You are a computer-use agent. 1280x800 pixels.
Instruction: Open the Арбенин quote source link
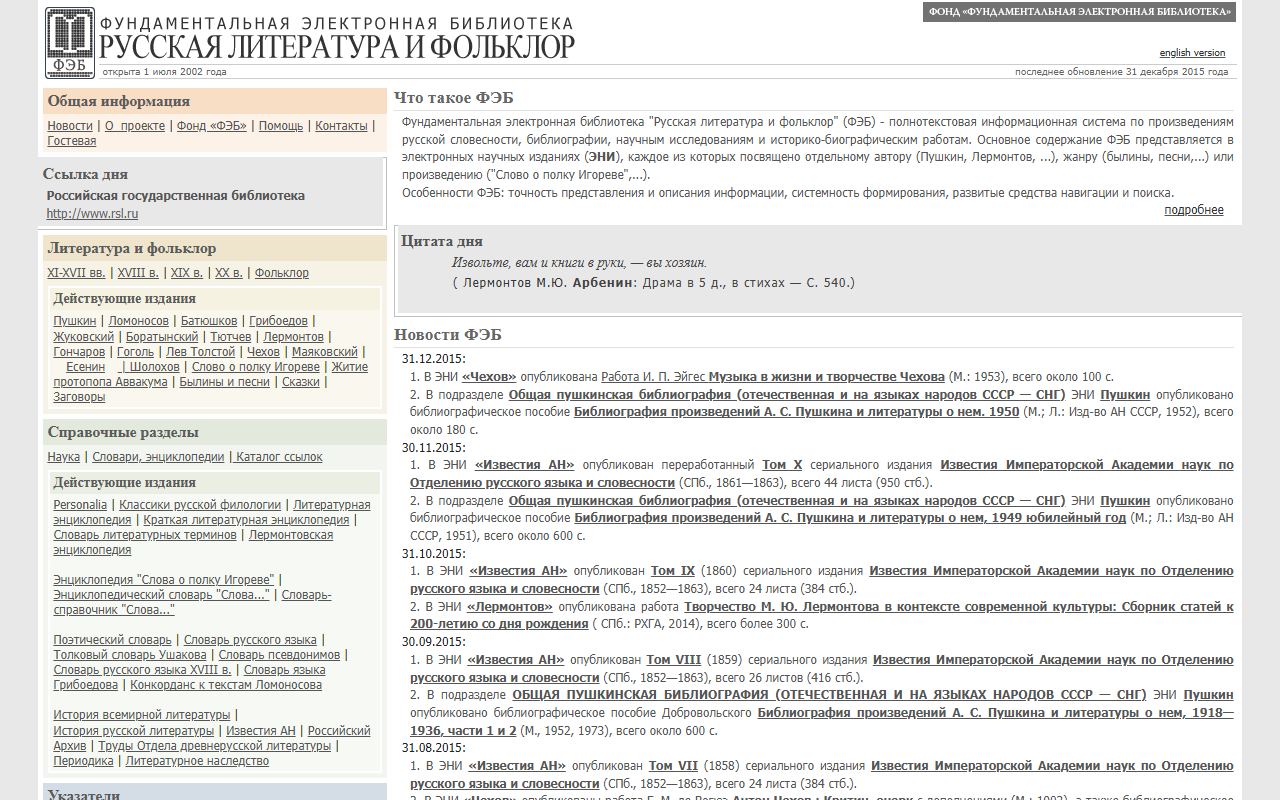(x=603, y=283)
